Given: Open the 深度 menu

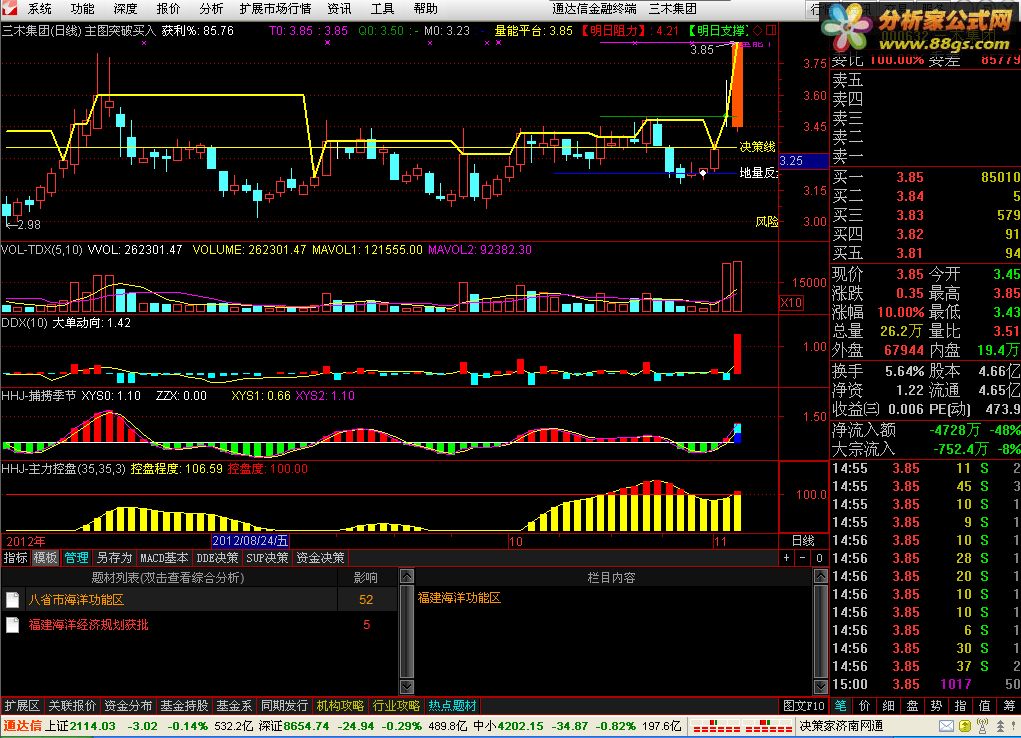Looking at the screenshot, I should 125,8.
